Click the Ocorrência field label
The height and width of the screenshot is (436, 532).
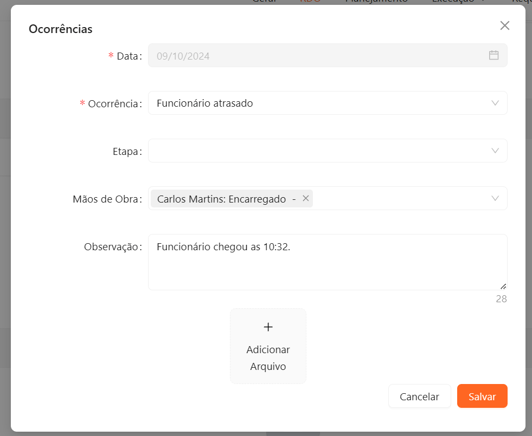click(x=115, y=103)
